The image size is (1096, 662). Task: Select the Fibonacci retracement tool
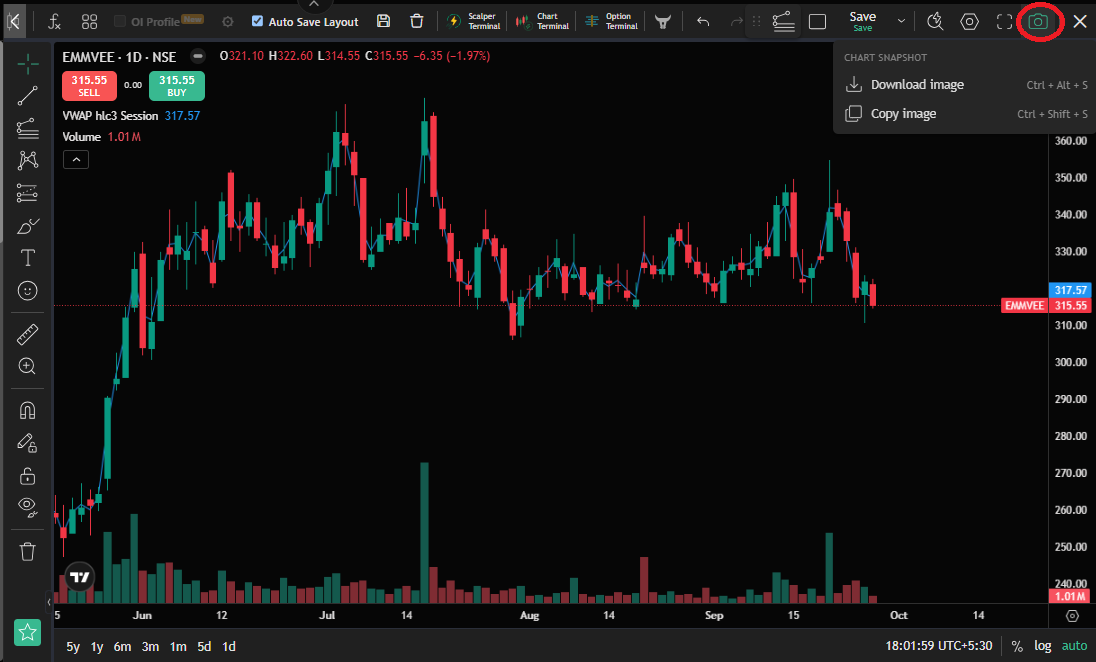pos(27,129)
